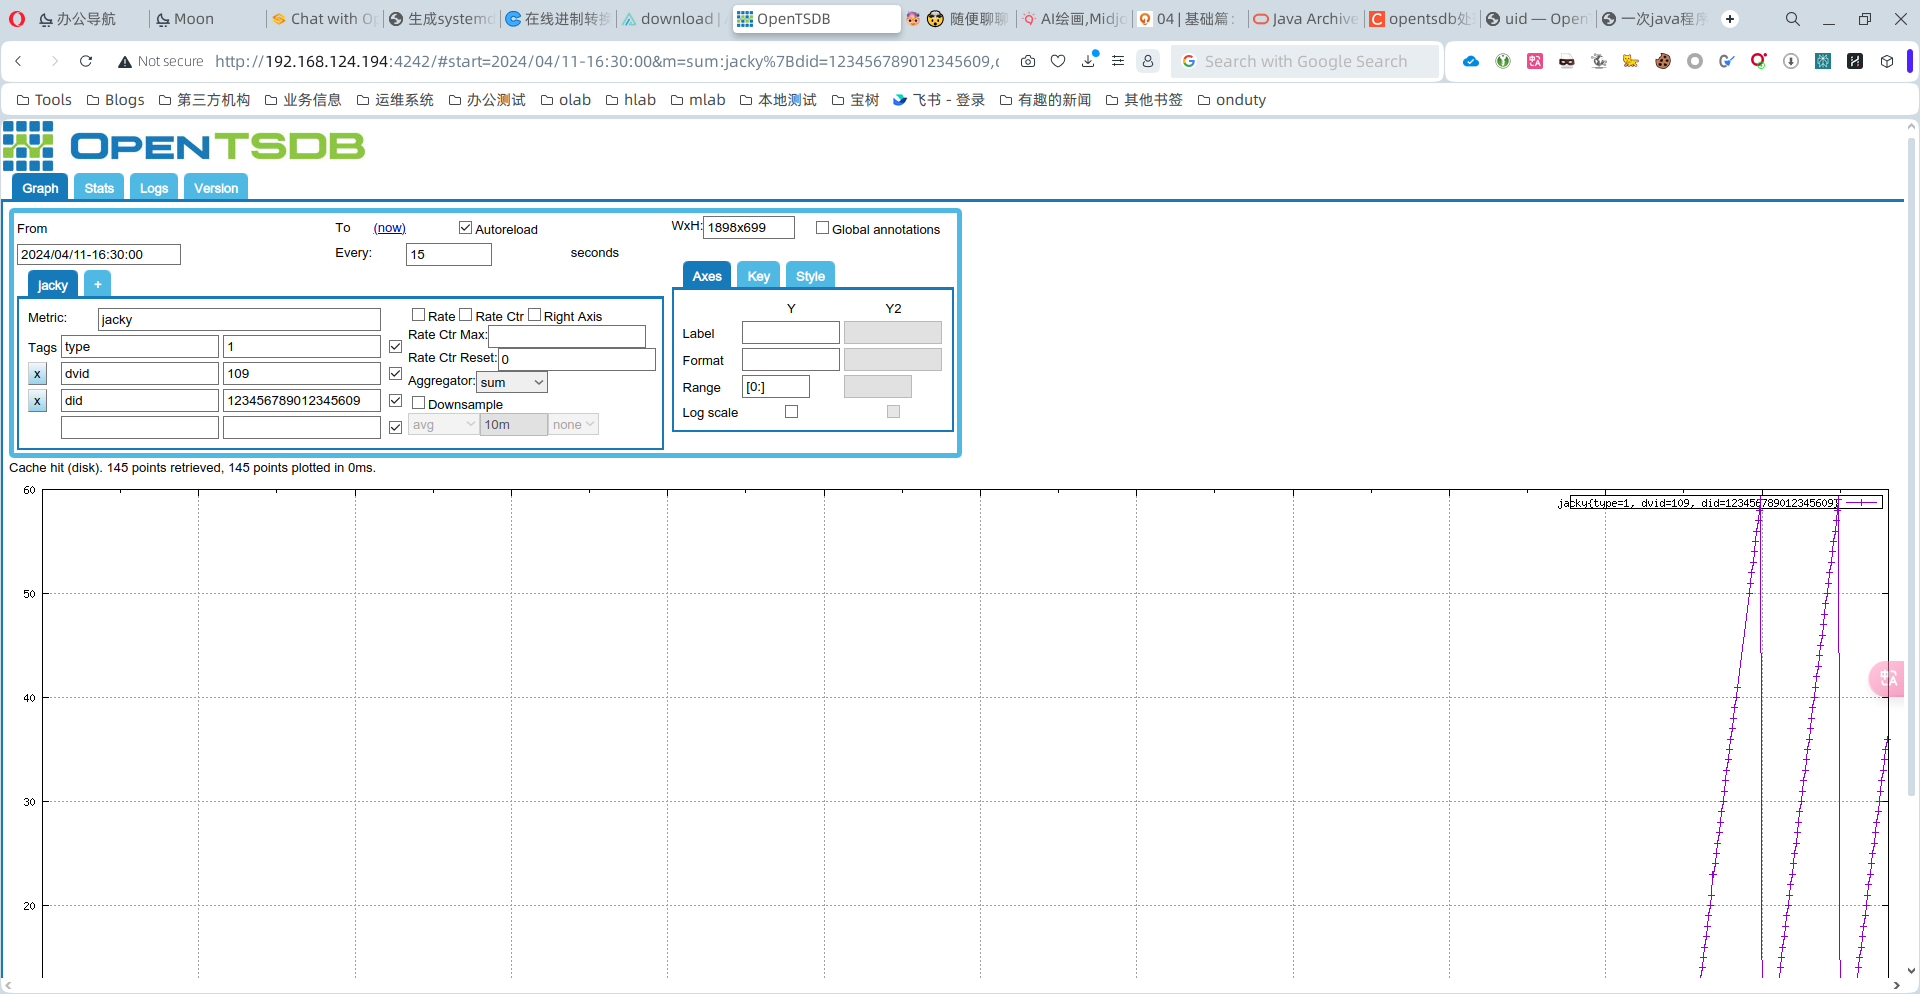Click the download circle extension icon

pos(1791,61)
